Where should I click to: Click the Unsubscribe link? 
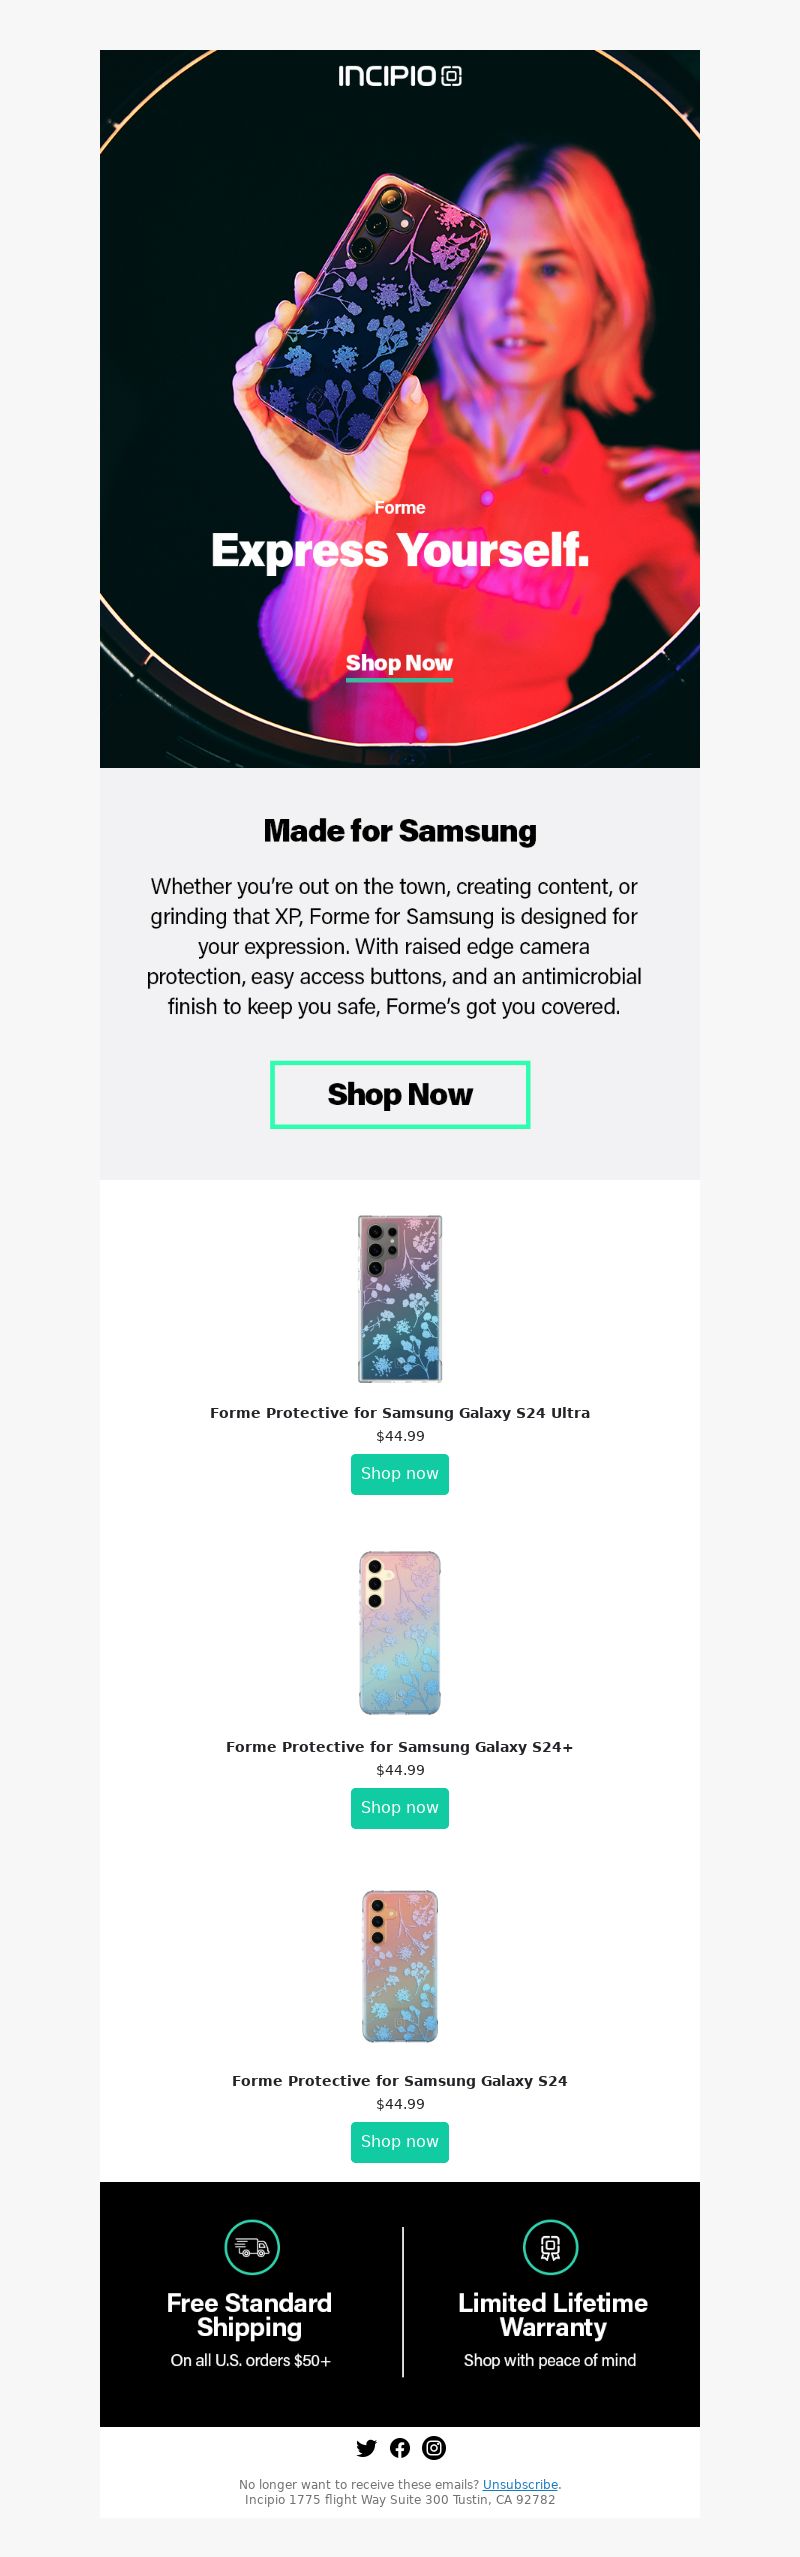coord(520,2484)
